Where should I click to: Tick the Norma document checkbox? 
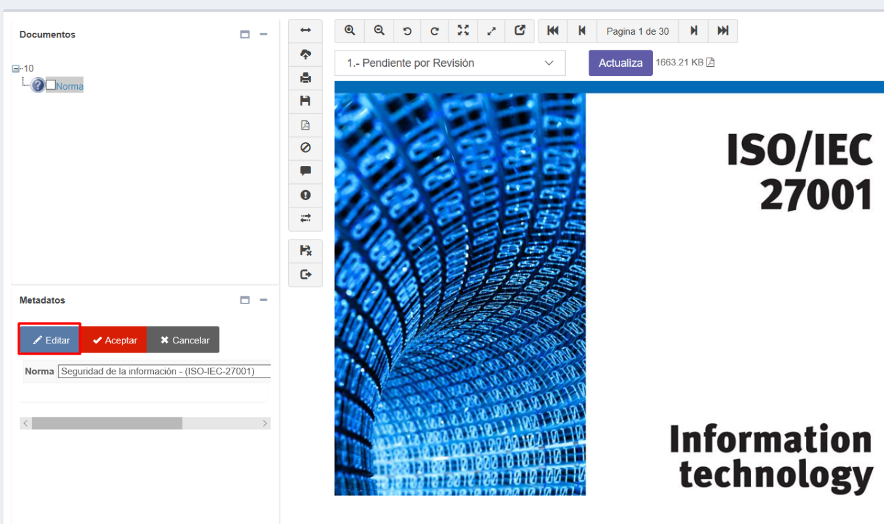[51, 85]
